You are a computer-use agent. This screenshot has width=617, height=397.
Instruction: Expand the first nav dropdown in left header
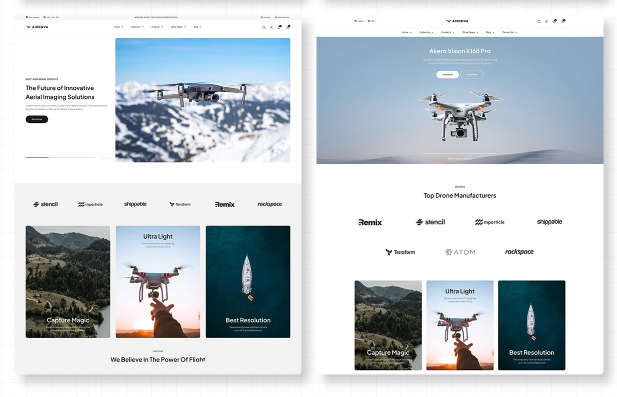[x=118, y=27]
